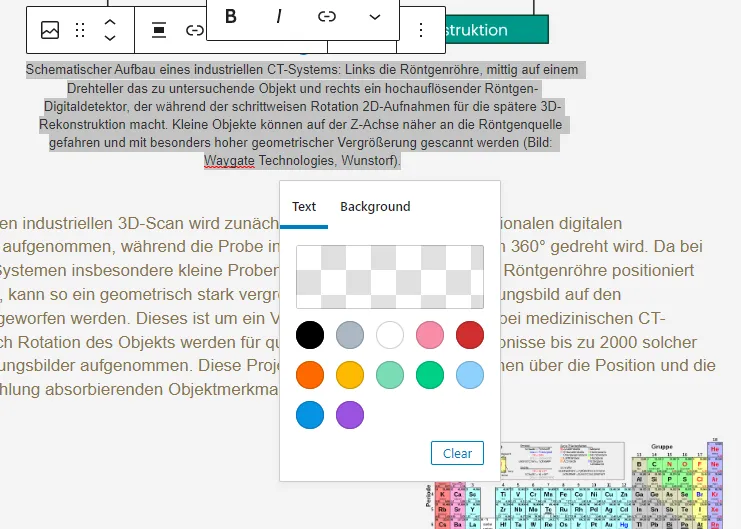Click the selected caption starting 'Schematischer Aufbau'
Viewport: 741px width, 529px height.
(305, 115)
